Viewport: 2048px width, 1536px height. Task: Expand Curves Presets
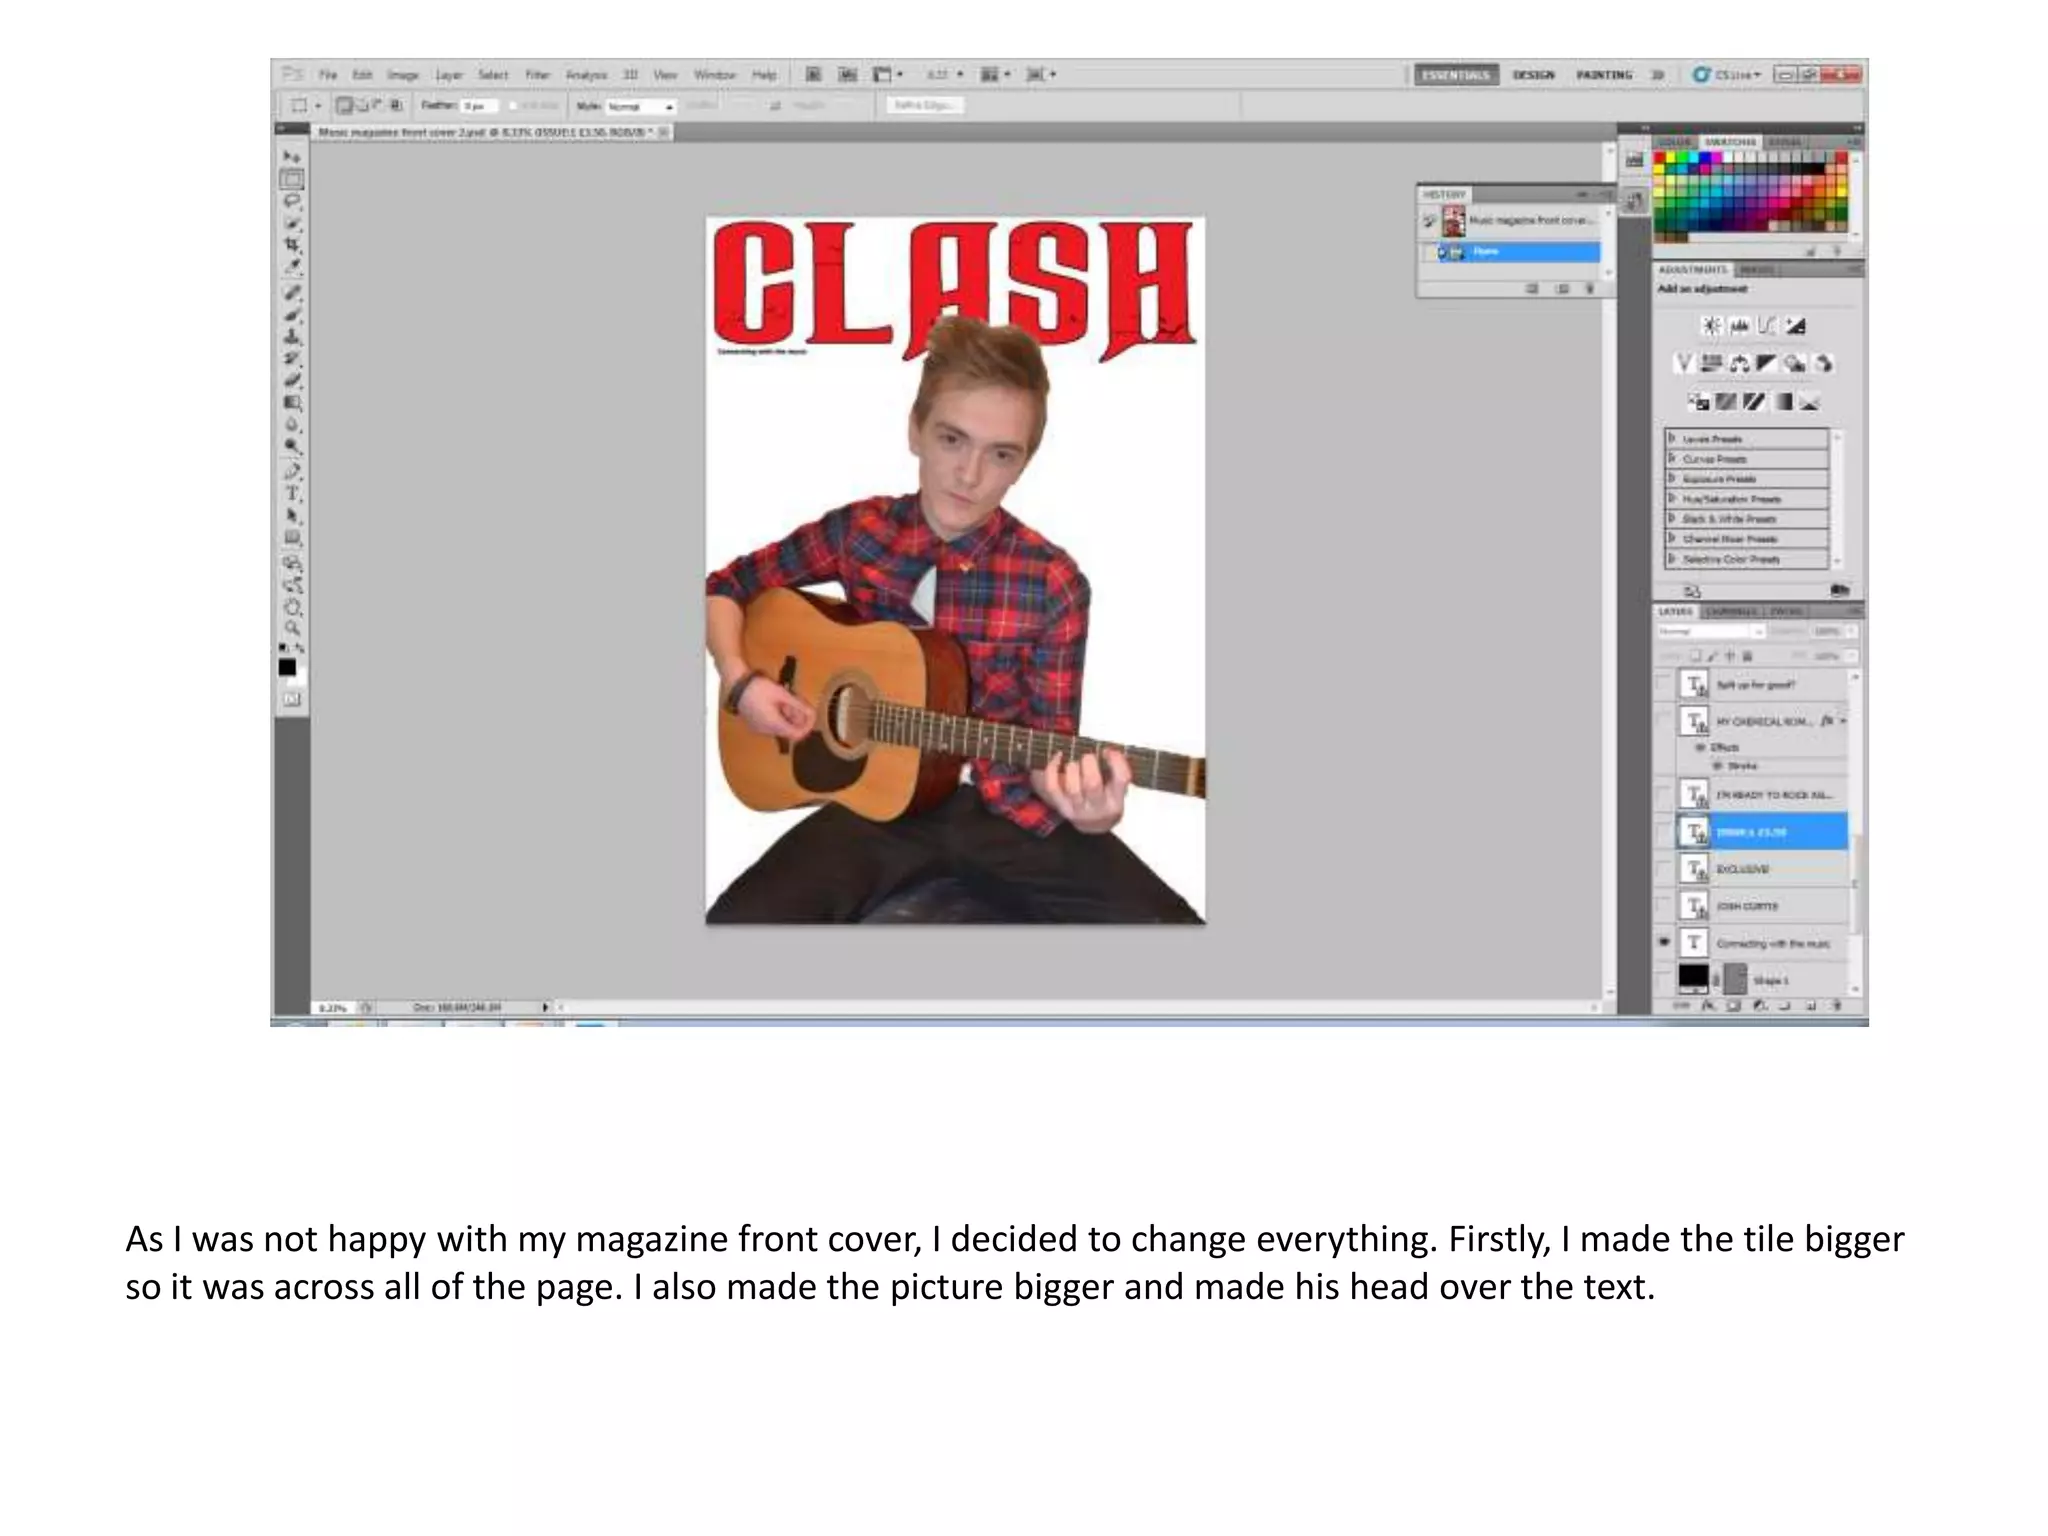pos(1671,459)
